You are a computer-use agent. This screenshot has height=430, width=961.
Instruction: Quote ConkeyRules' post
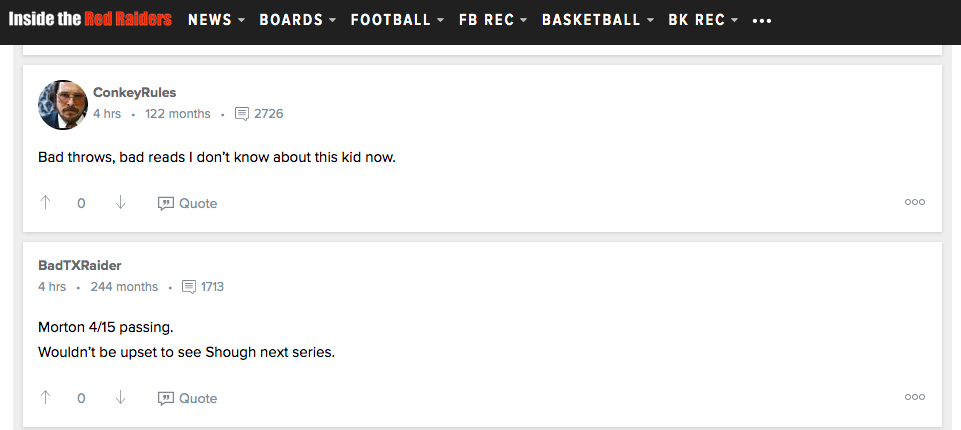click(x=188, y=203)
